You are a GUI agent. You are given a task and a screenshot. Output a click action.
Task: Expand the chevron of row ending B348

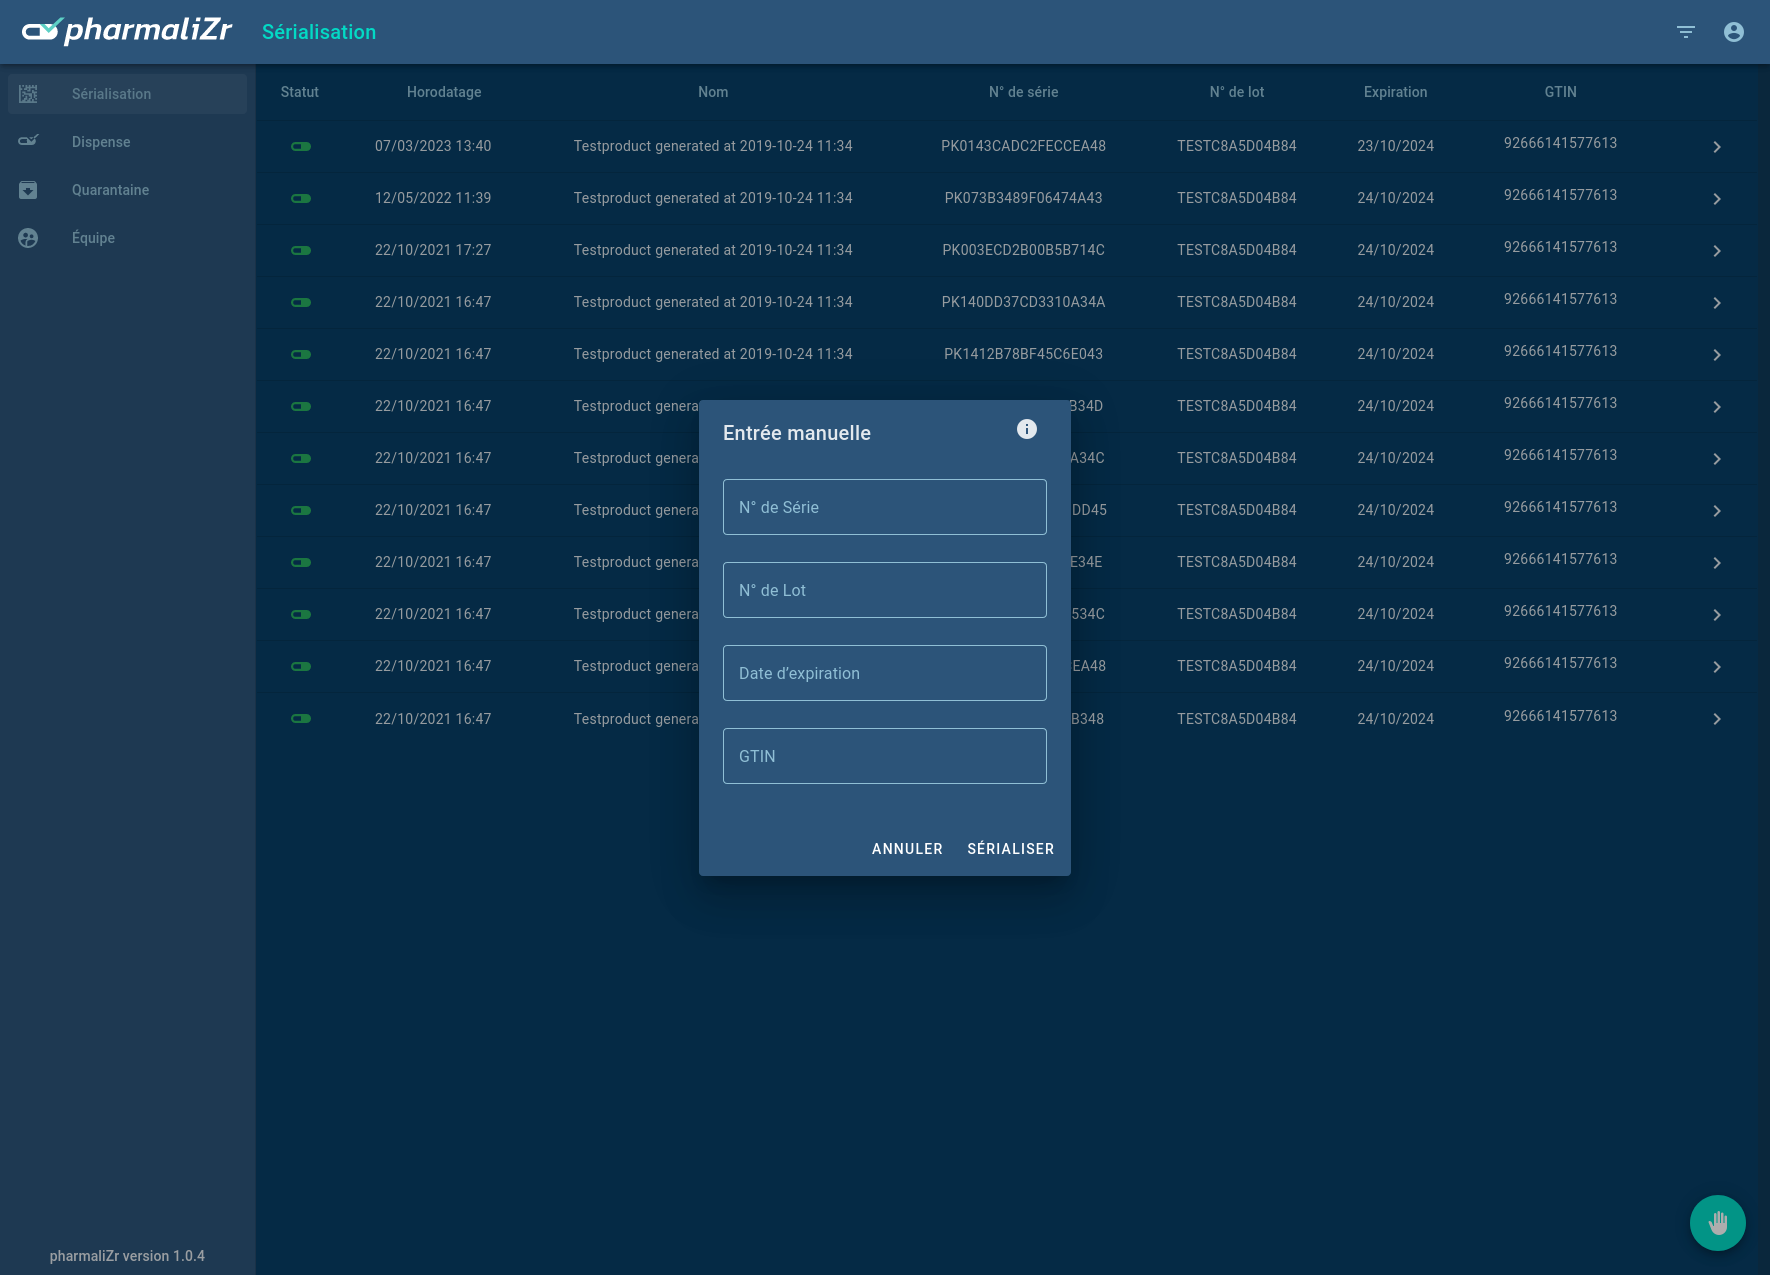pos(1717,719)
